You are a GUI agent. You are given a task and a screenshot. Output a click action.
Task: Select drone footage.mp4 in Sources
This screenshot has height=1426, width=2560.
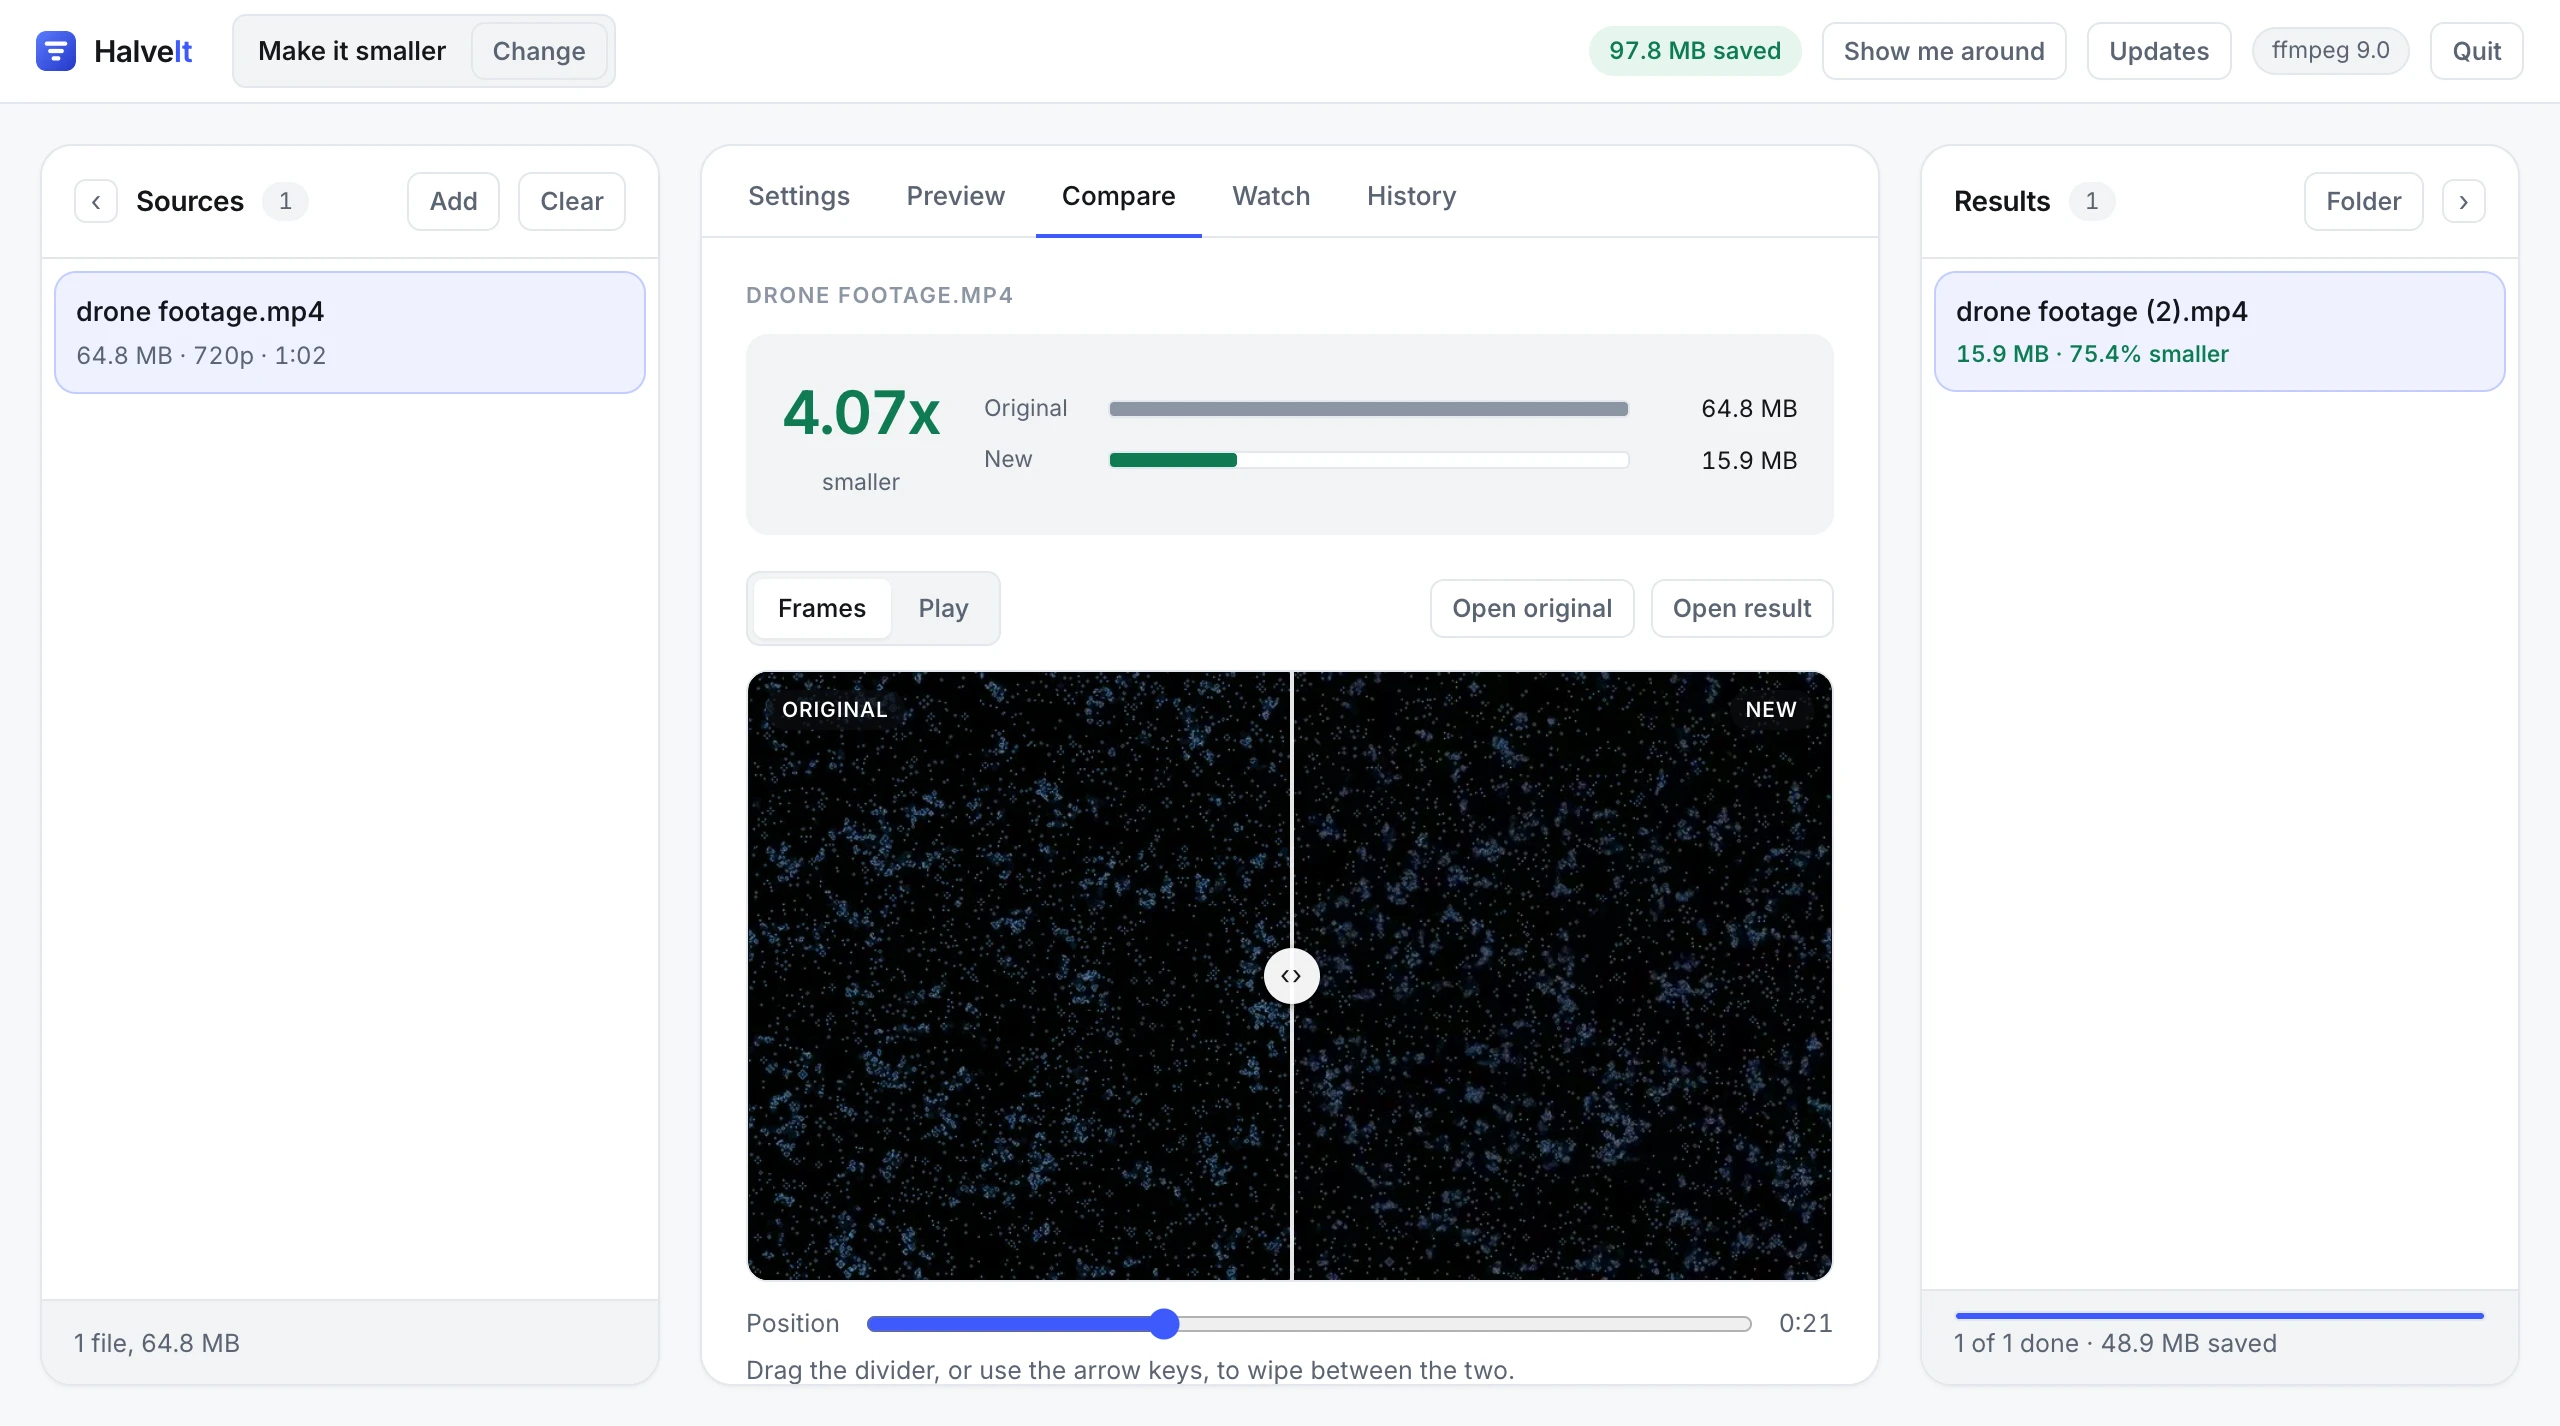pyautogui.click(x=350, y=332)
